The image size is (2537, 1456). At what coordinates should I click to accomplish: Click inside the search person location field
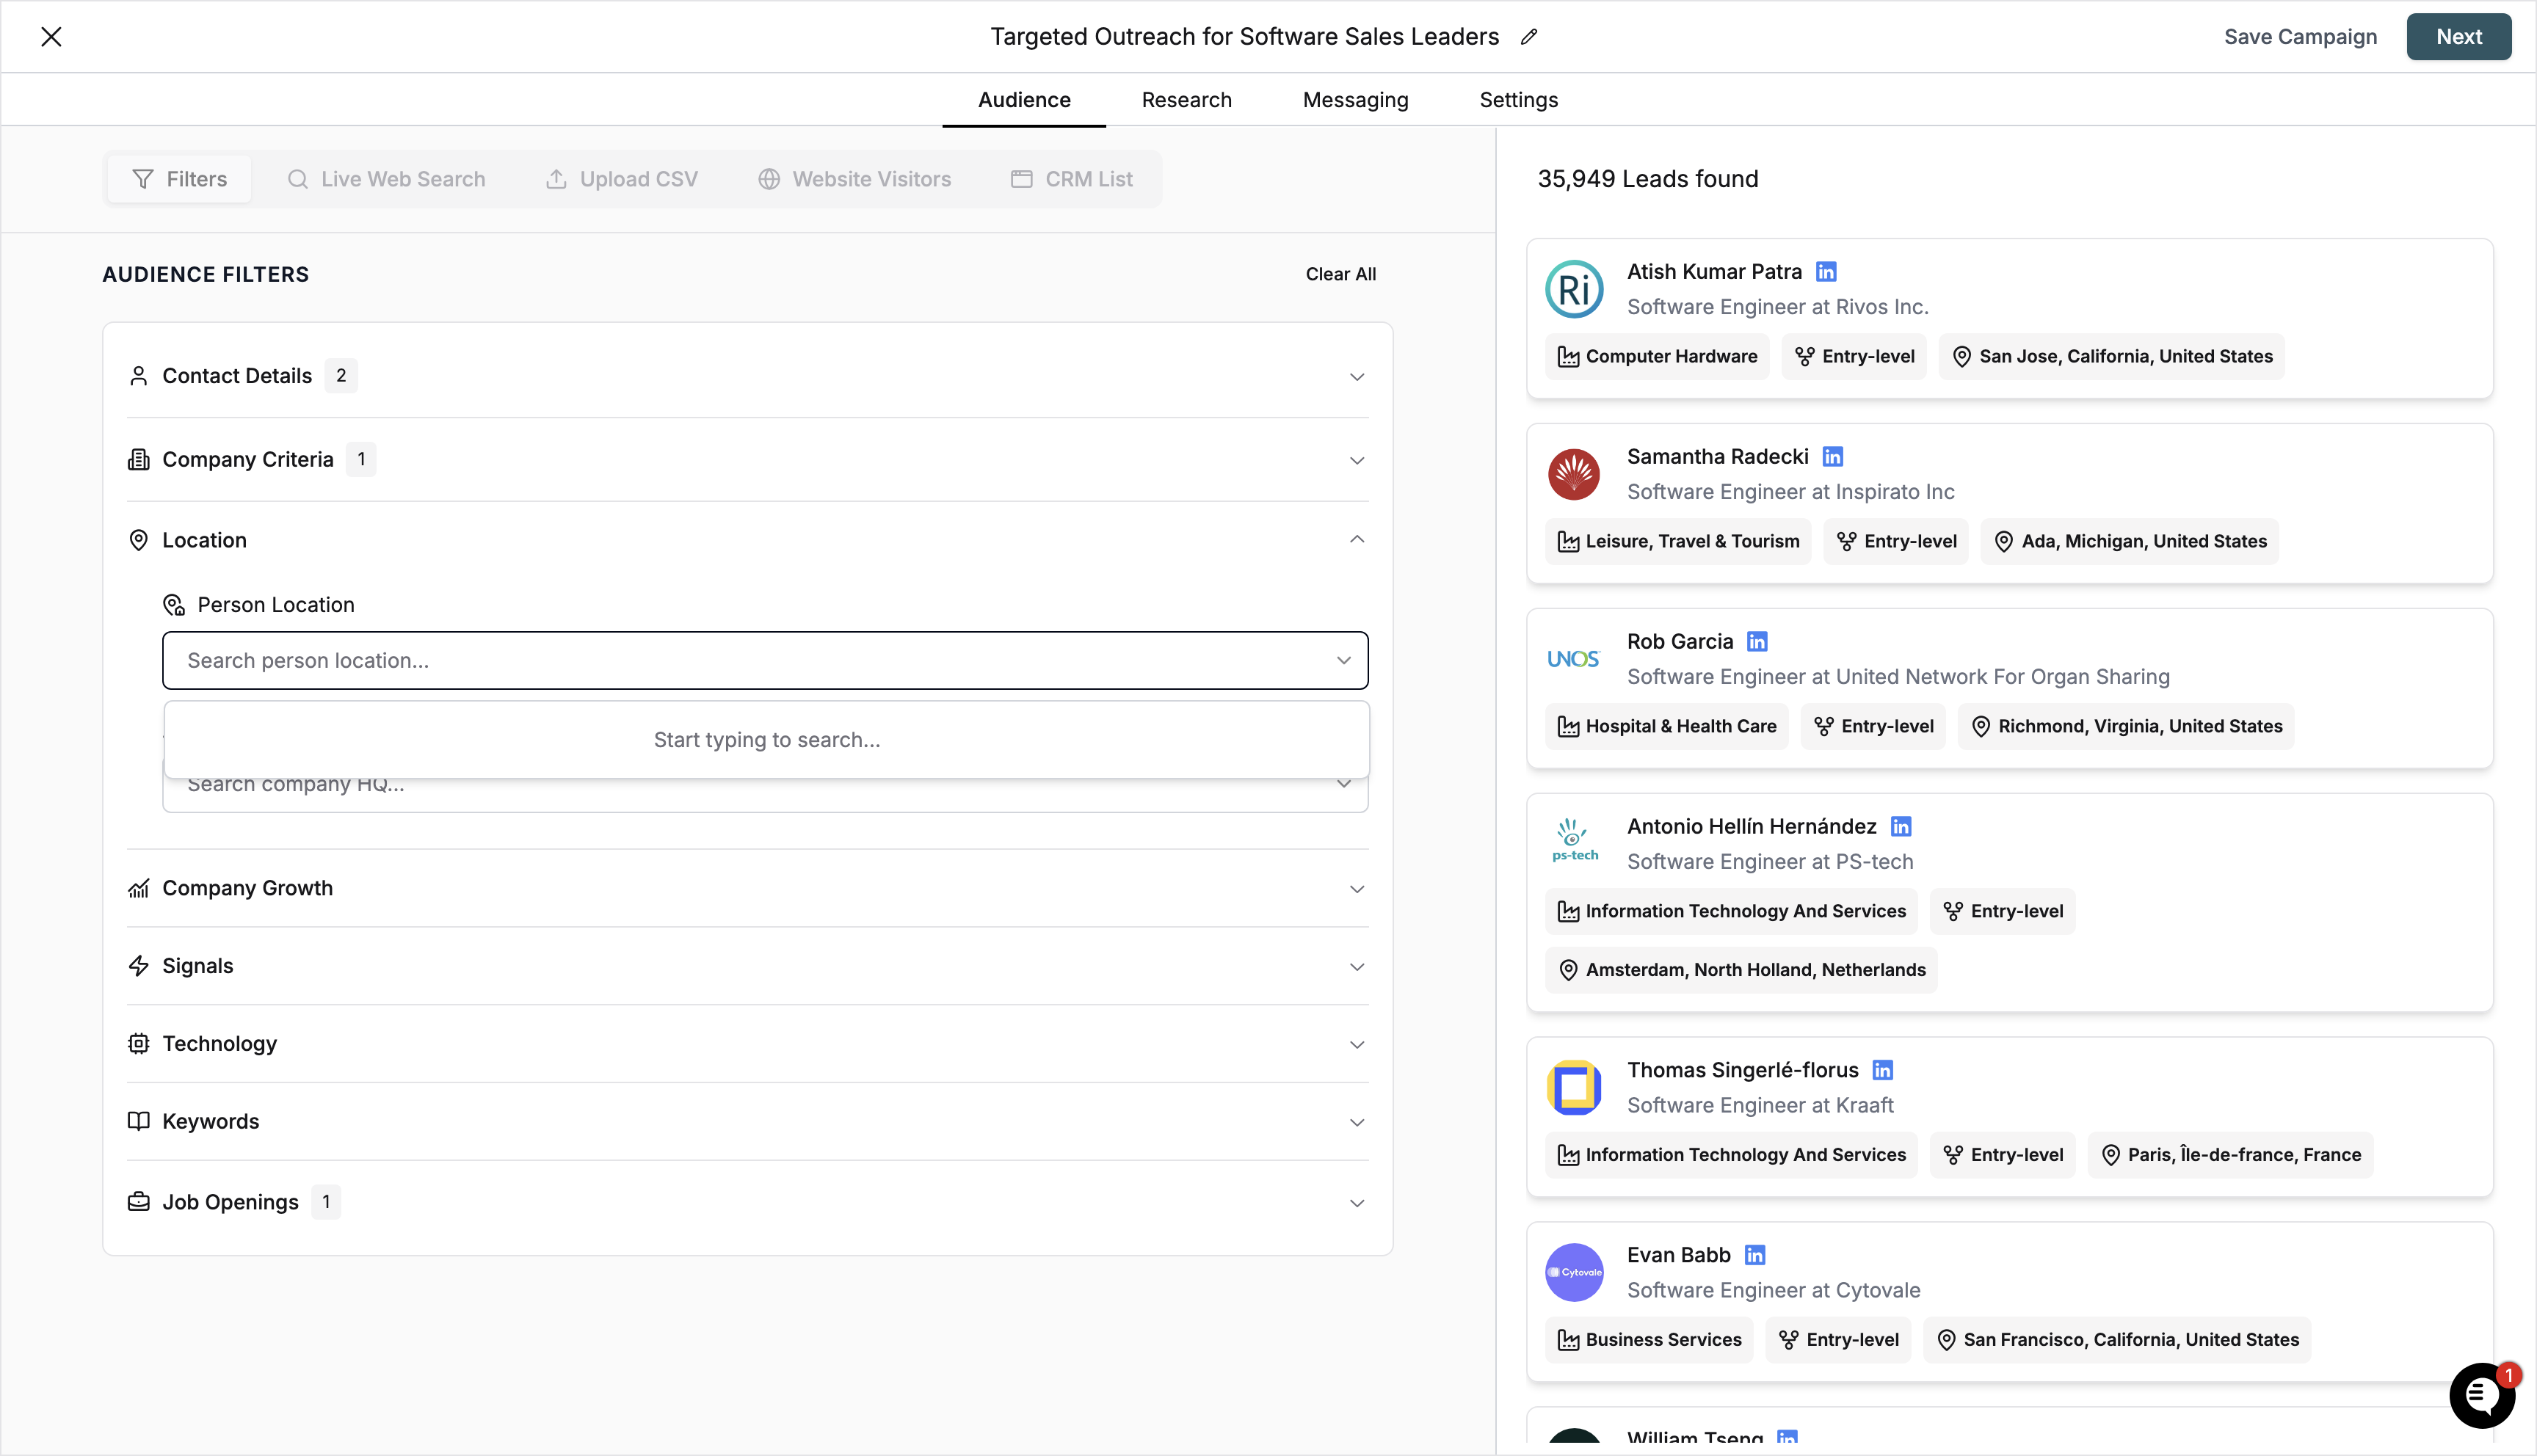coord(700,660)
